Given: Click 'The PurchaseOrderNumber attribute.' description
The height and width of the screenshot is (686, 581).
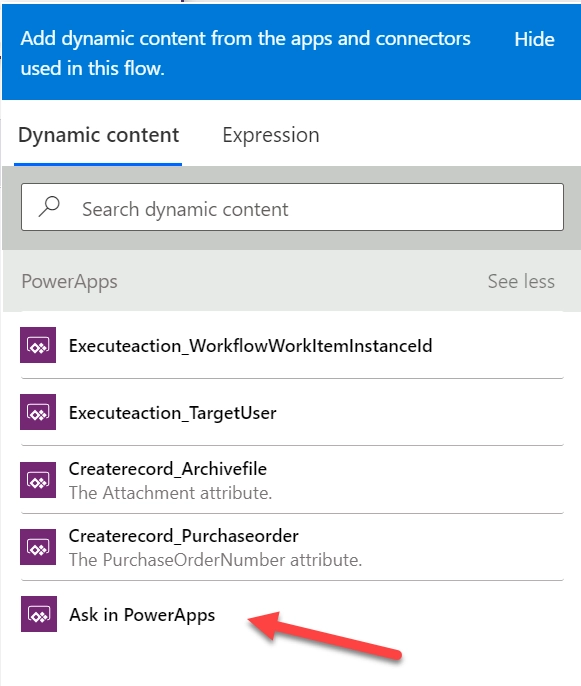Looking at the screenshot, I should [215, 560].
